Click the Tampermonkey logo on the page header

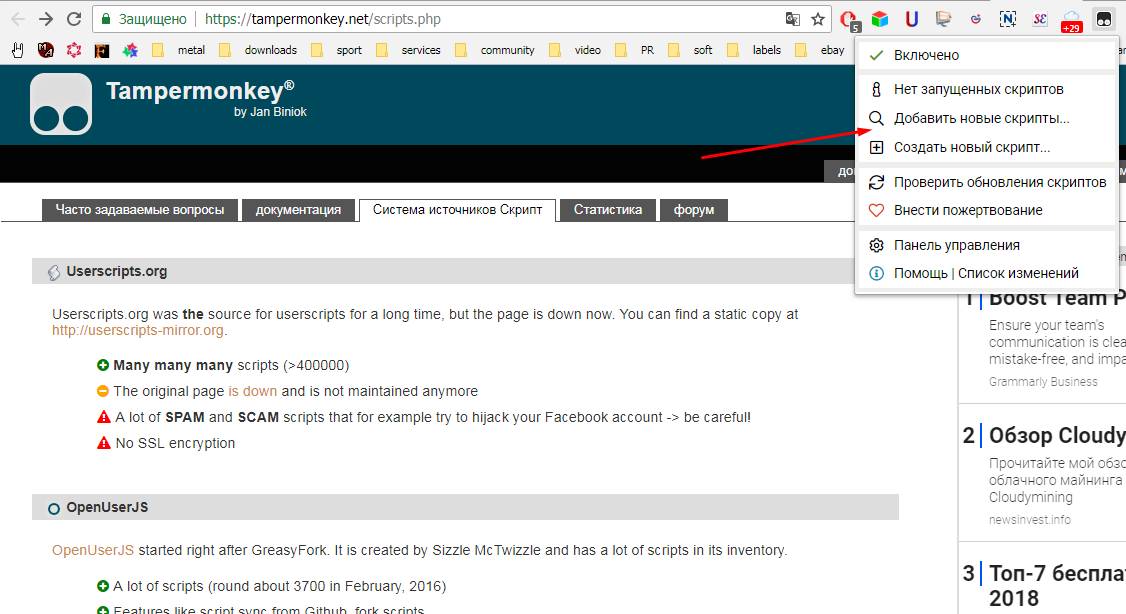[x=61, y=104]
